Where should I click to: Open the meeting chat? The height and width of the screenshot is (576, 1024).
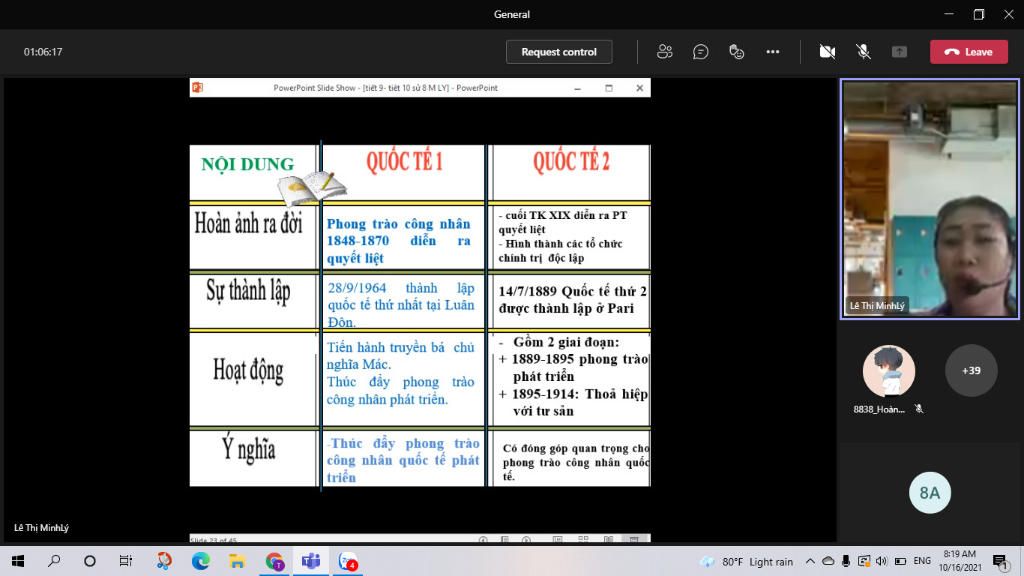point(701,52)
